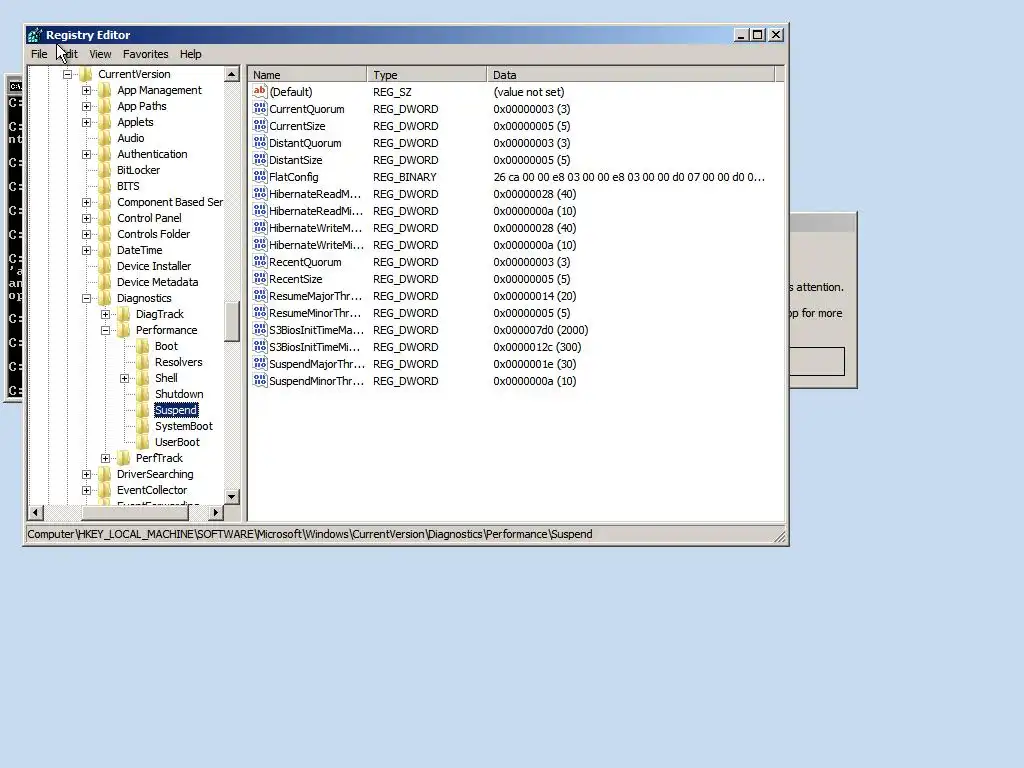The height and width of the screenshot is (768, 1024).
Task: Open the Edit menu
Action: pos(69,54)
